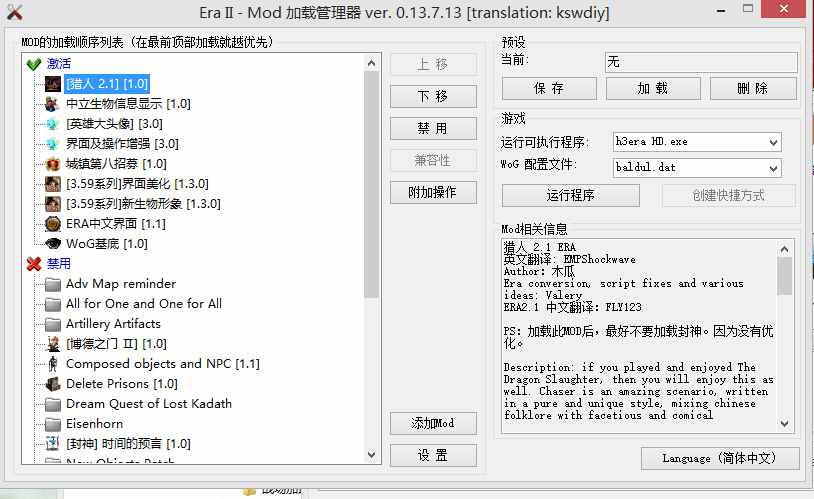
Task: Close the Mod manager window
Action: (x=784, y=9)
